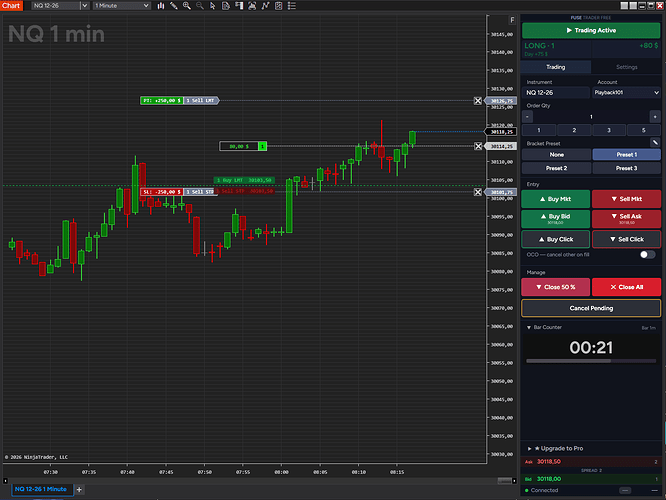Screen dimensions: 666x500
Task: Click the Zoom Out magnifier icon
Action: coord(200,6)
